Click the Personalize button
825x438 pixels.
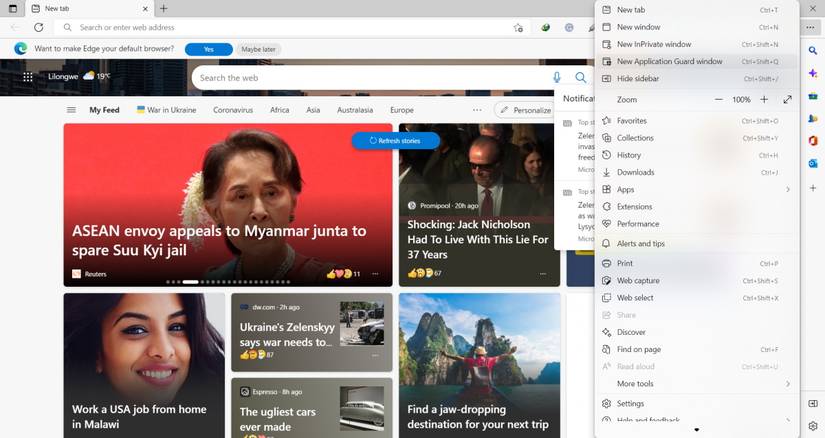(x=526, y=110)
